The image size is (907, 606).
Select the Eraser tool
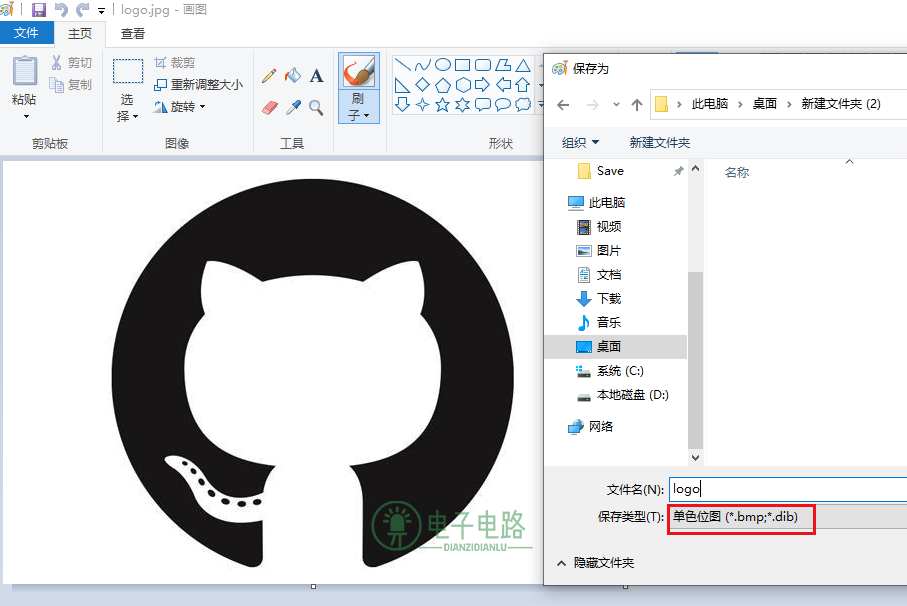coord(269,107)
